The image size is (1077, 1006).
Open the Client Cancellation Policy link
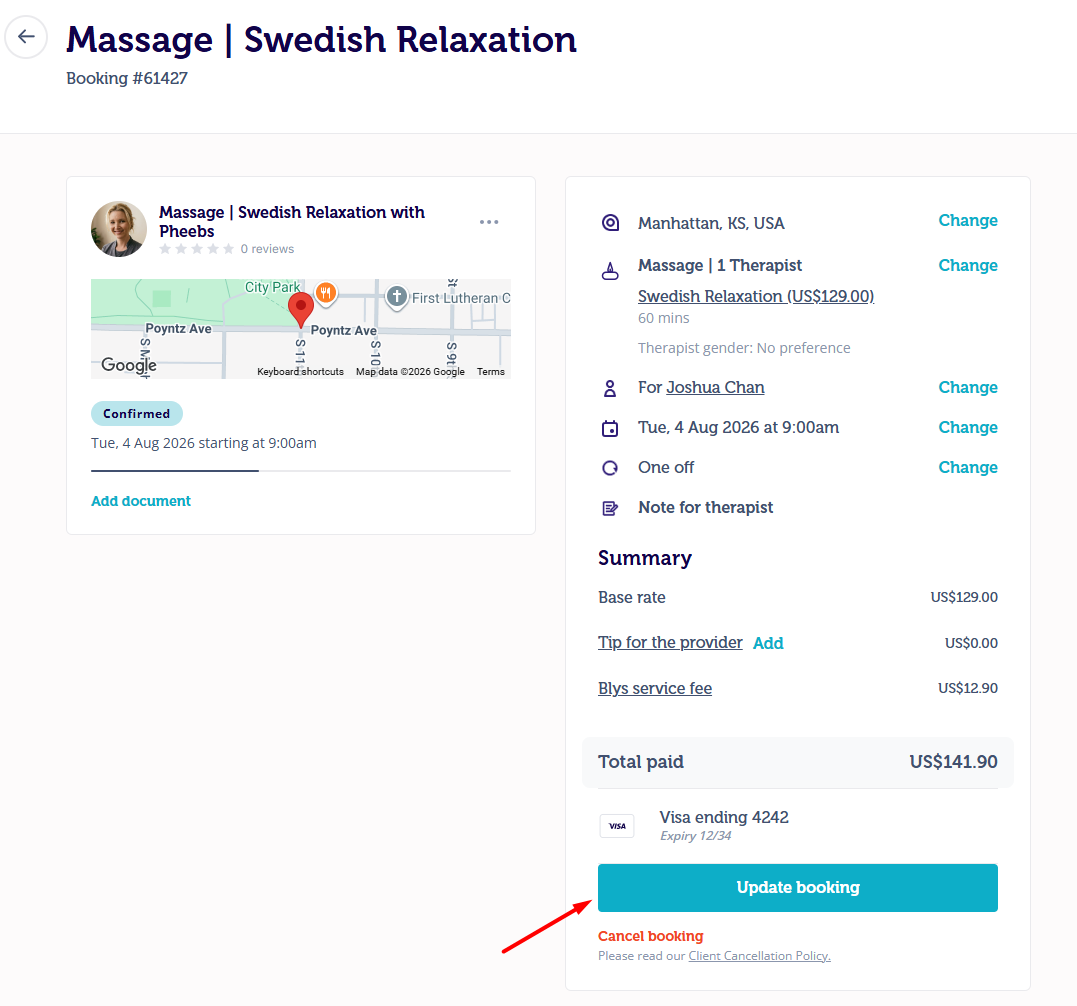760,956
